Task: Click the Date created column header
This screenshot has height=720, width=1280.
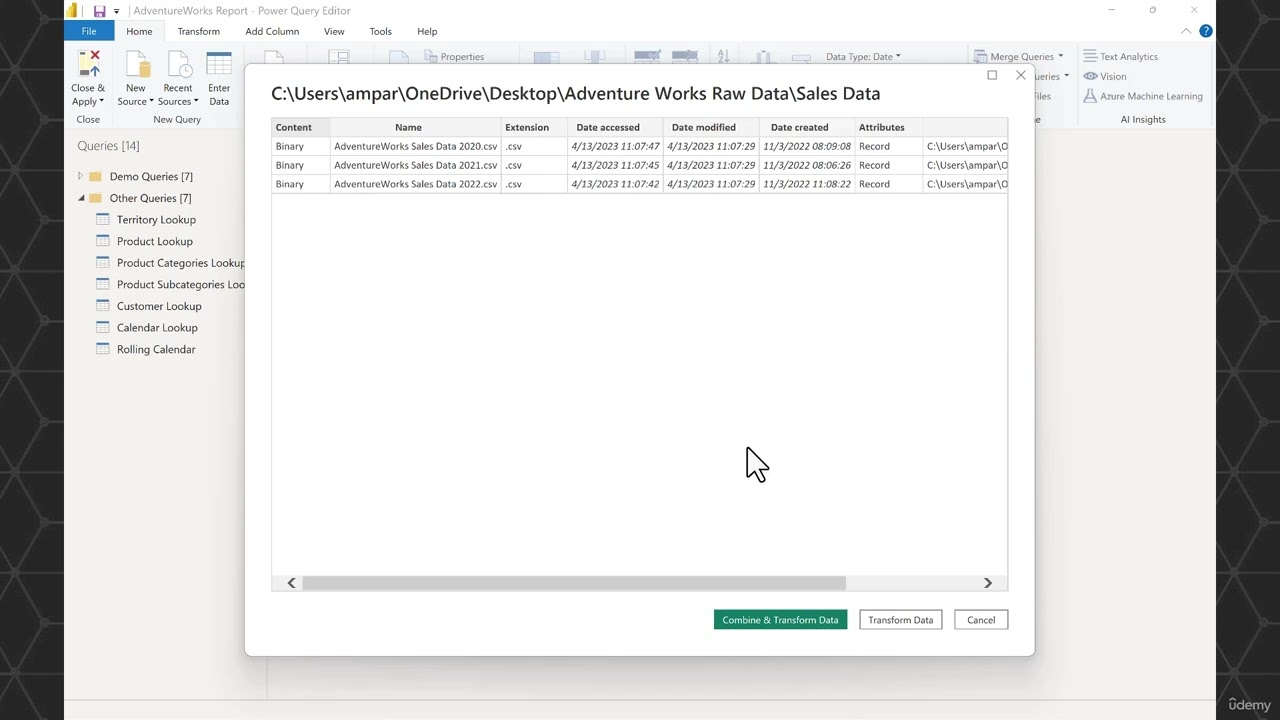Action: tap(807, 127)
